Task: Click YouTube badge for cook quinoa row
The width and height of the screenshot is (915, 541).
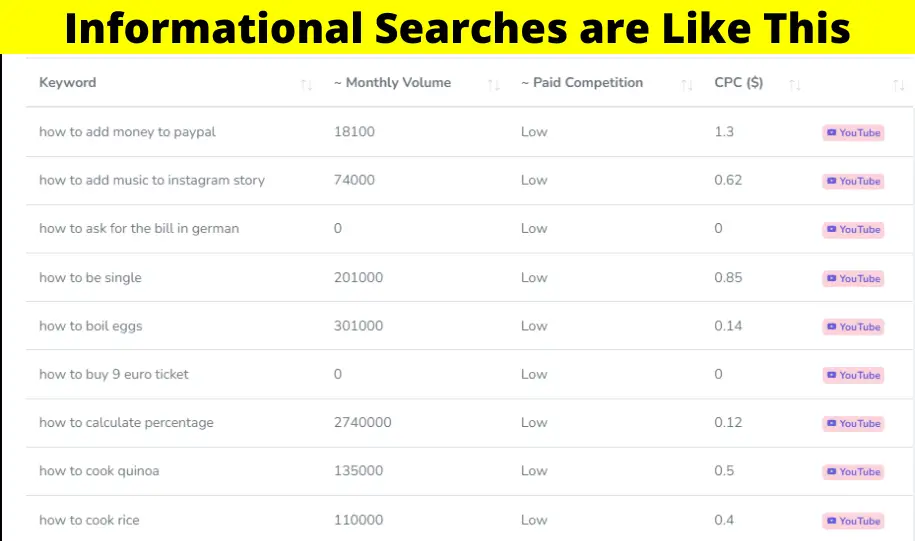Action: click(x=853, y=472)
